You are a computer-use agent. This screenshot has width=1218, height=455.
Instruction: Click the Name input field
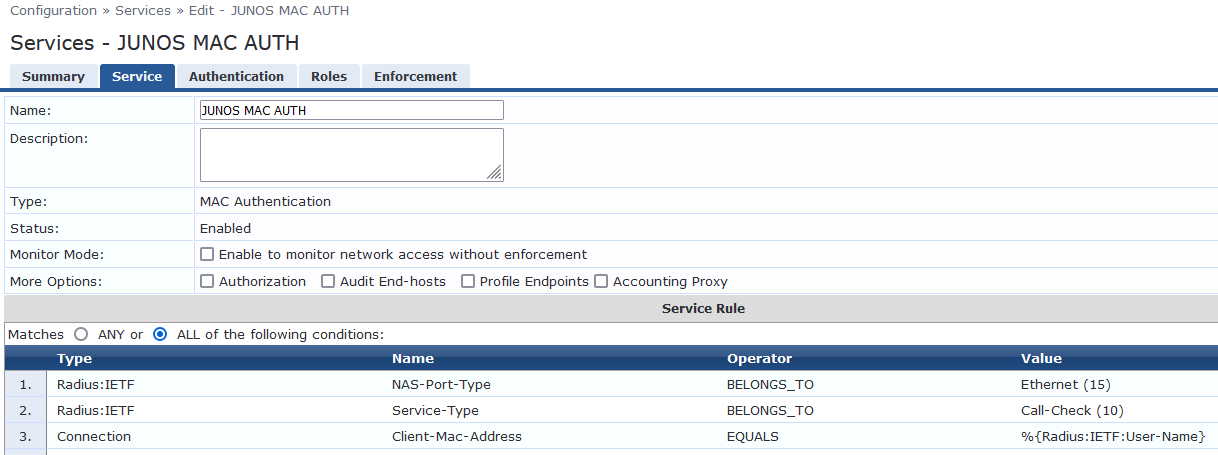point(351,111)
